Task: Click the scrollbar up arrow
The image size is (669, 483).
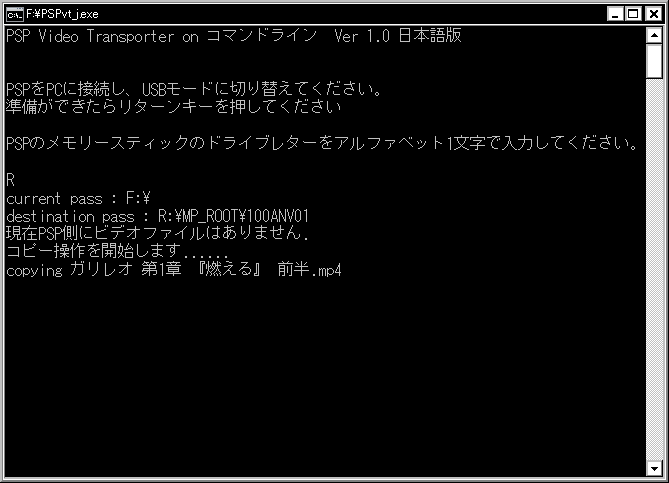Action: point(654,35)
